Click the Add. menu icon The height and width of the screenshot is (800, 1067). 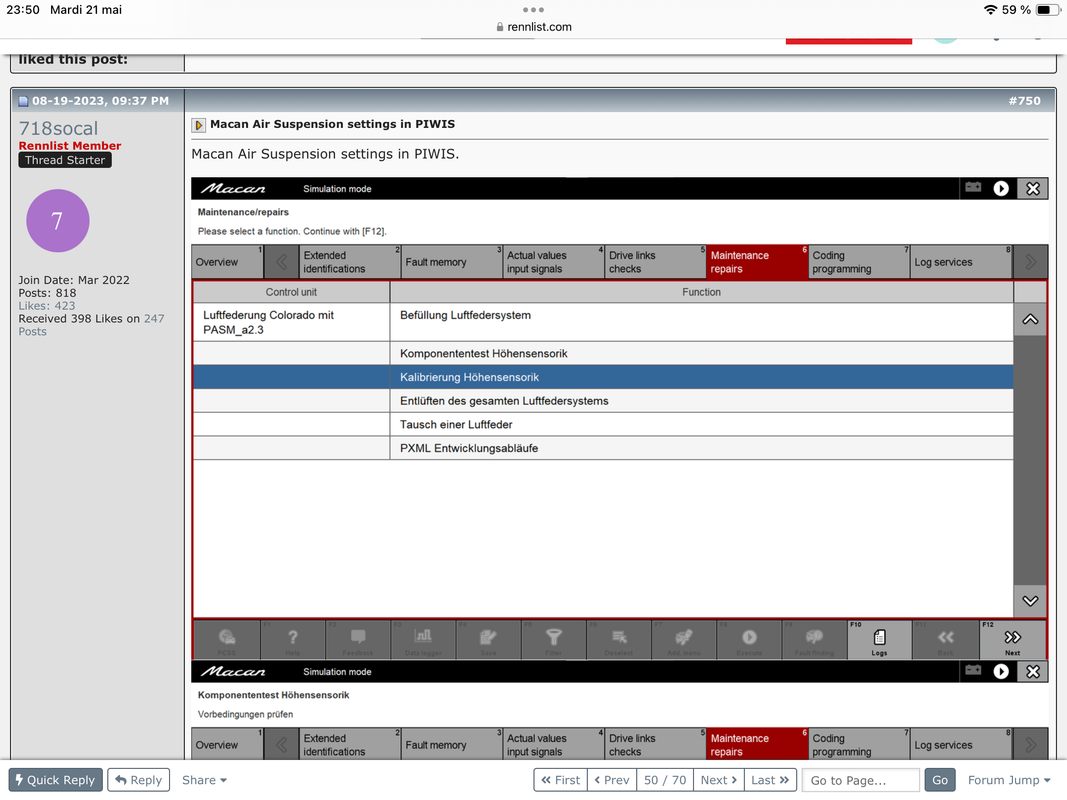684,639
